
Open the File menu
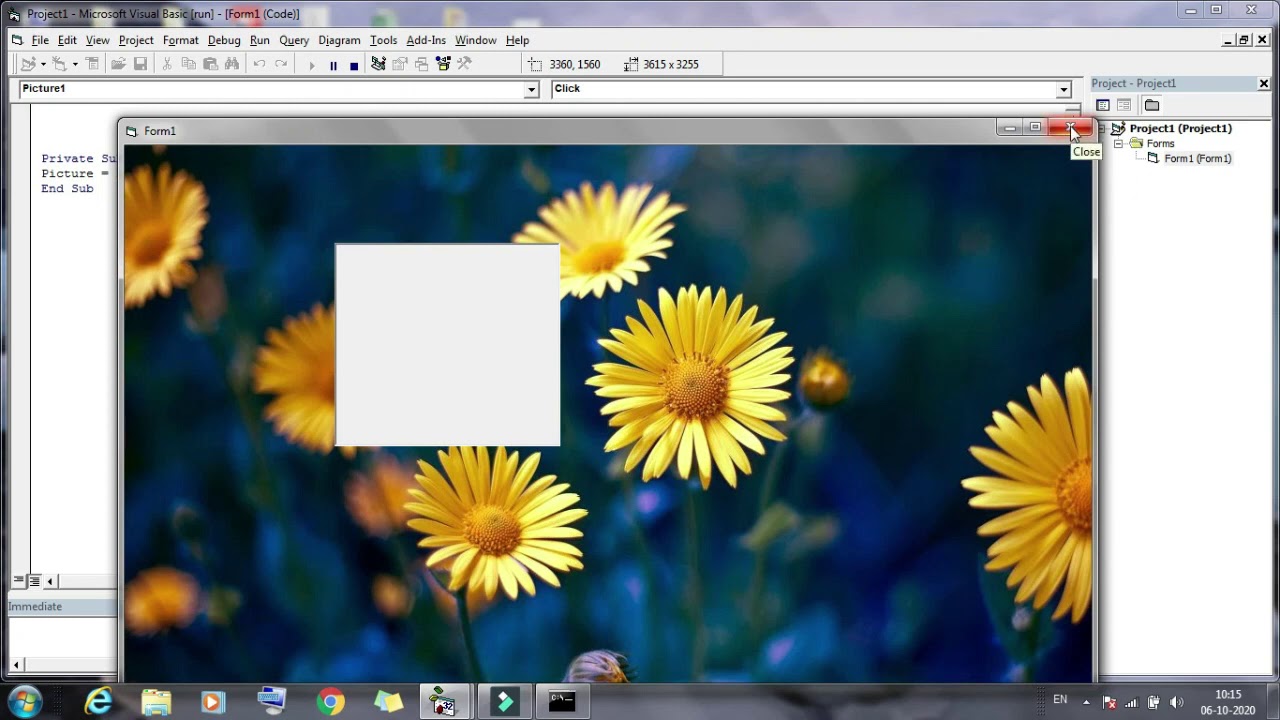(40, 40)
